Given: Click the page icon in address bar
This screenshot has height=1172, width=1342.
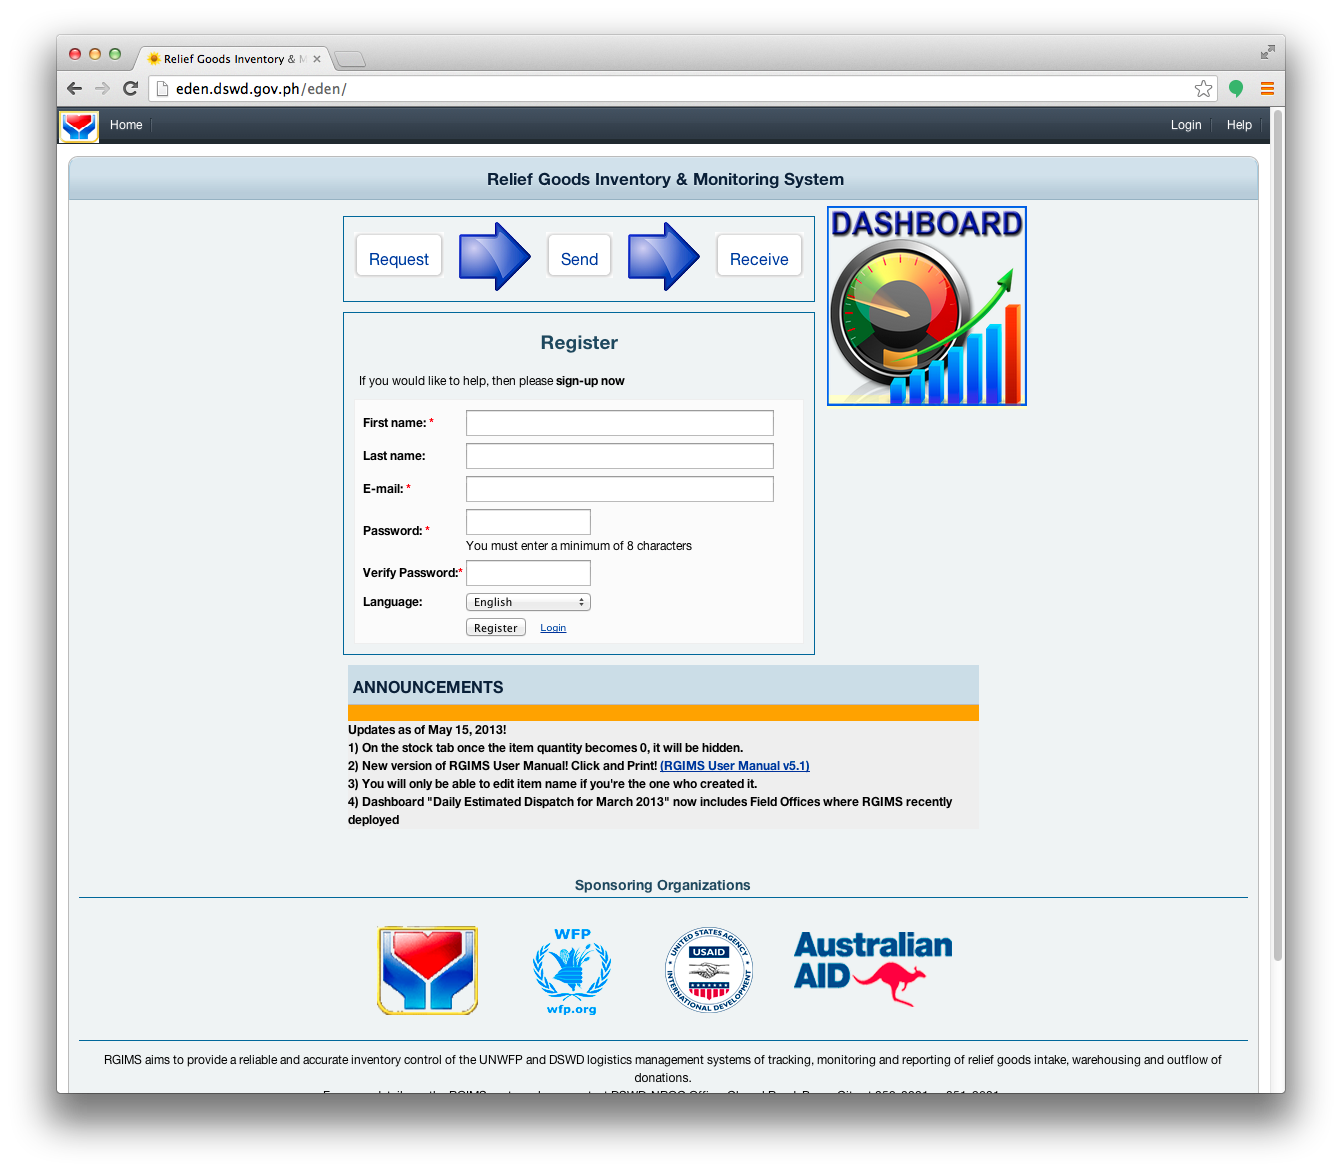Looking at the screenshot, I should click(162, 89).
